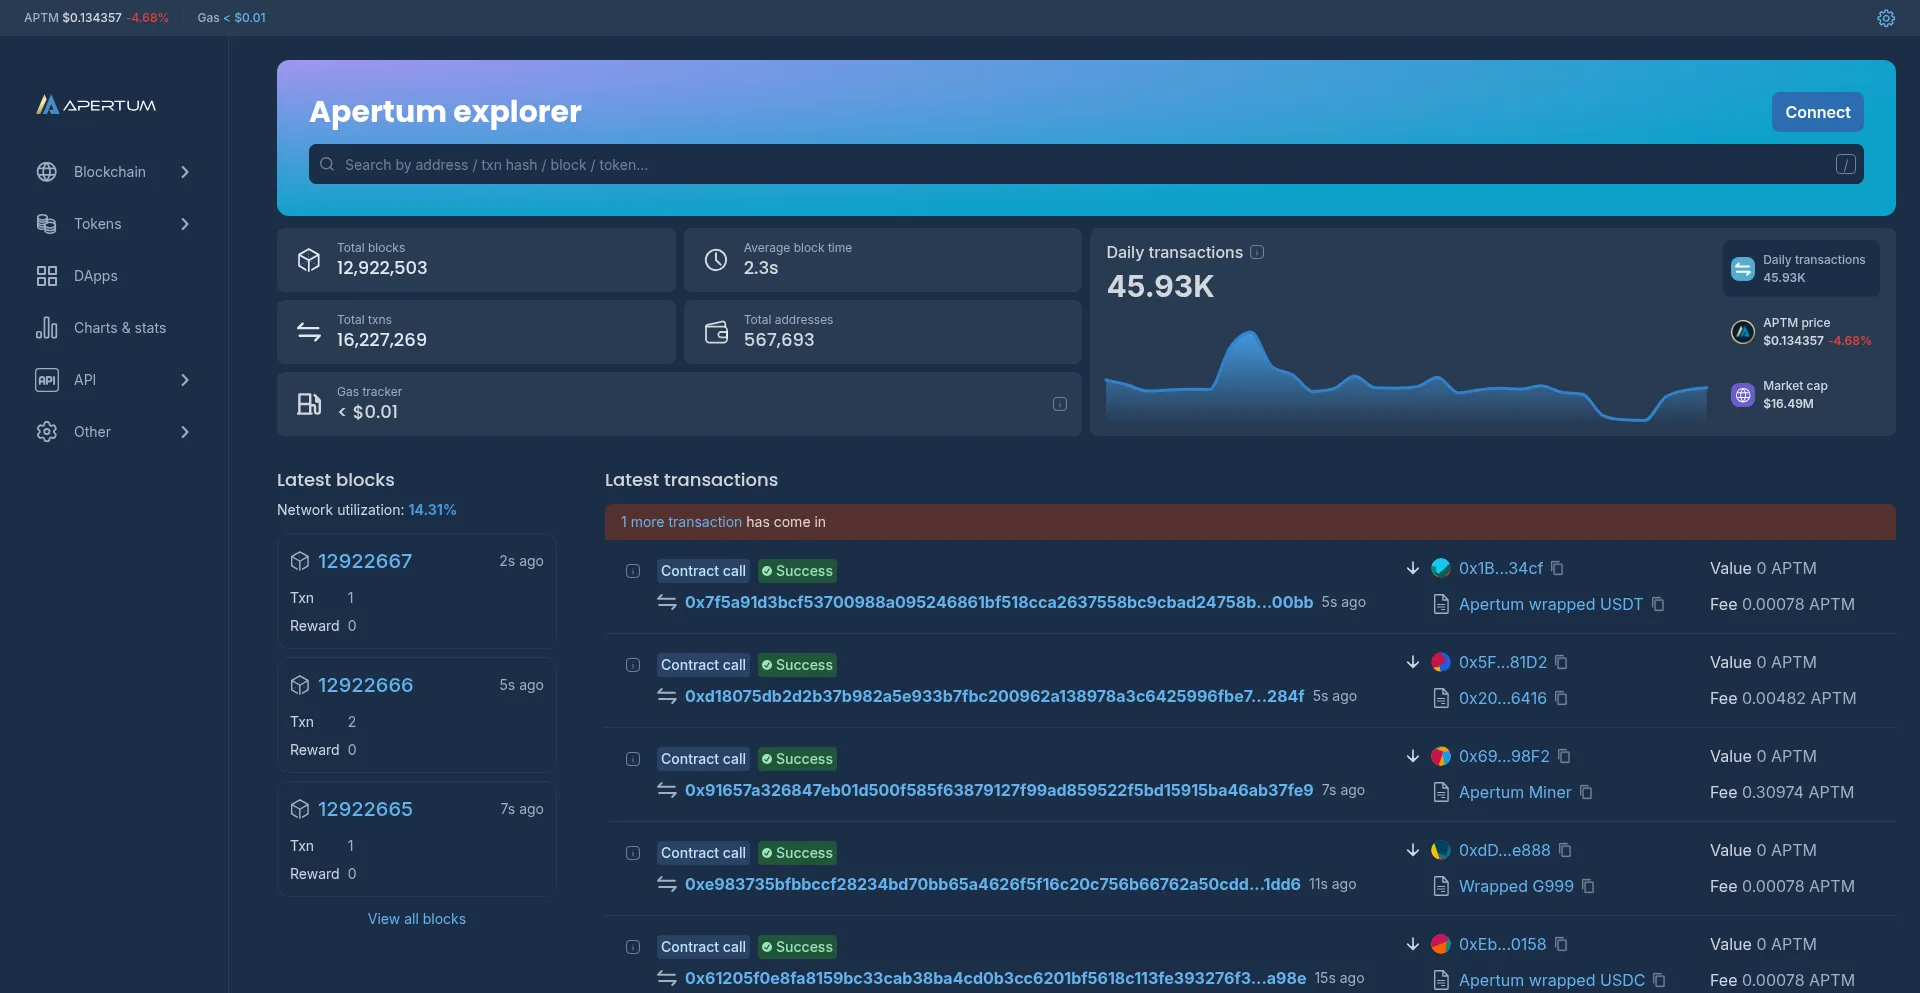Viewport: 1920px width, 993px height.
Task: Copy address 0x69...98F2
Action: pyautogui.click(x=1565, y=756)
